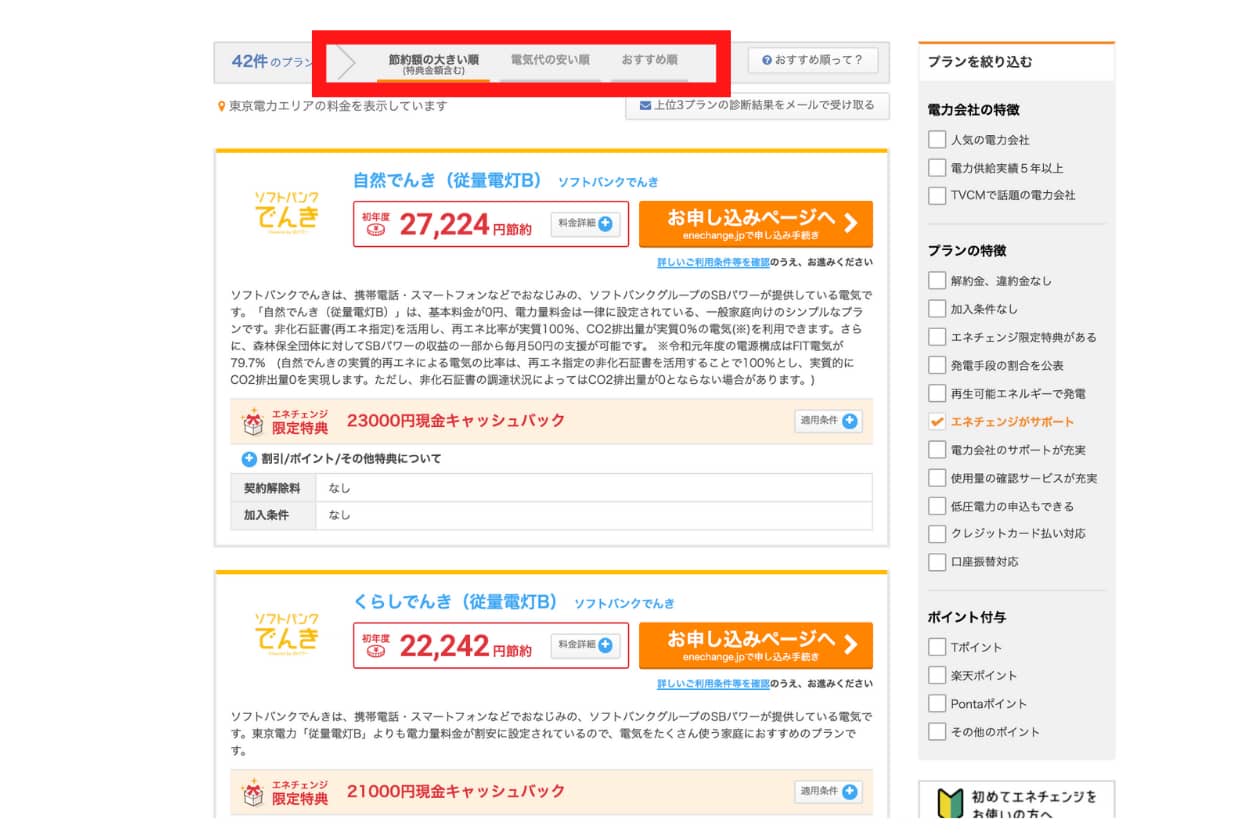Check the 発電手段の割合を公表 option
Viewport: 1260px width, 840px height.
pos(937,365)
